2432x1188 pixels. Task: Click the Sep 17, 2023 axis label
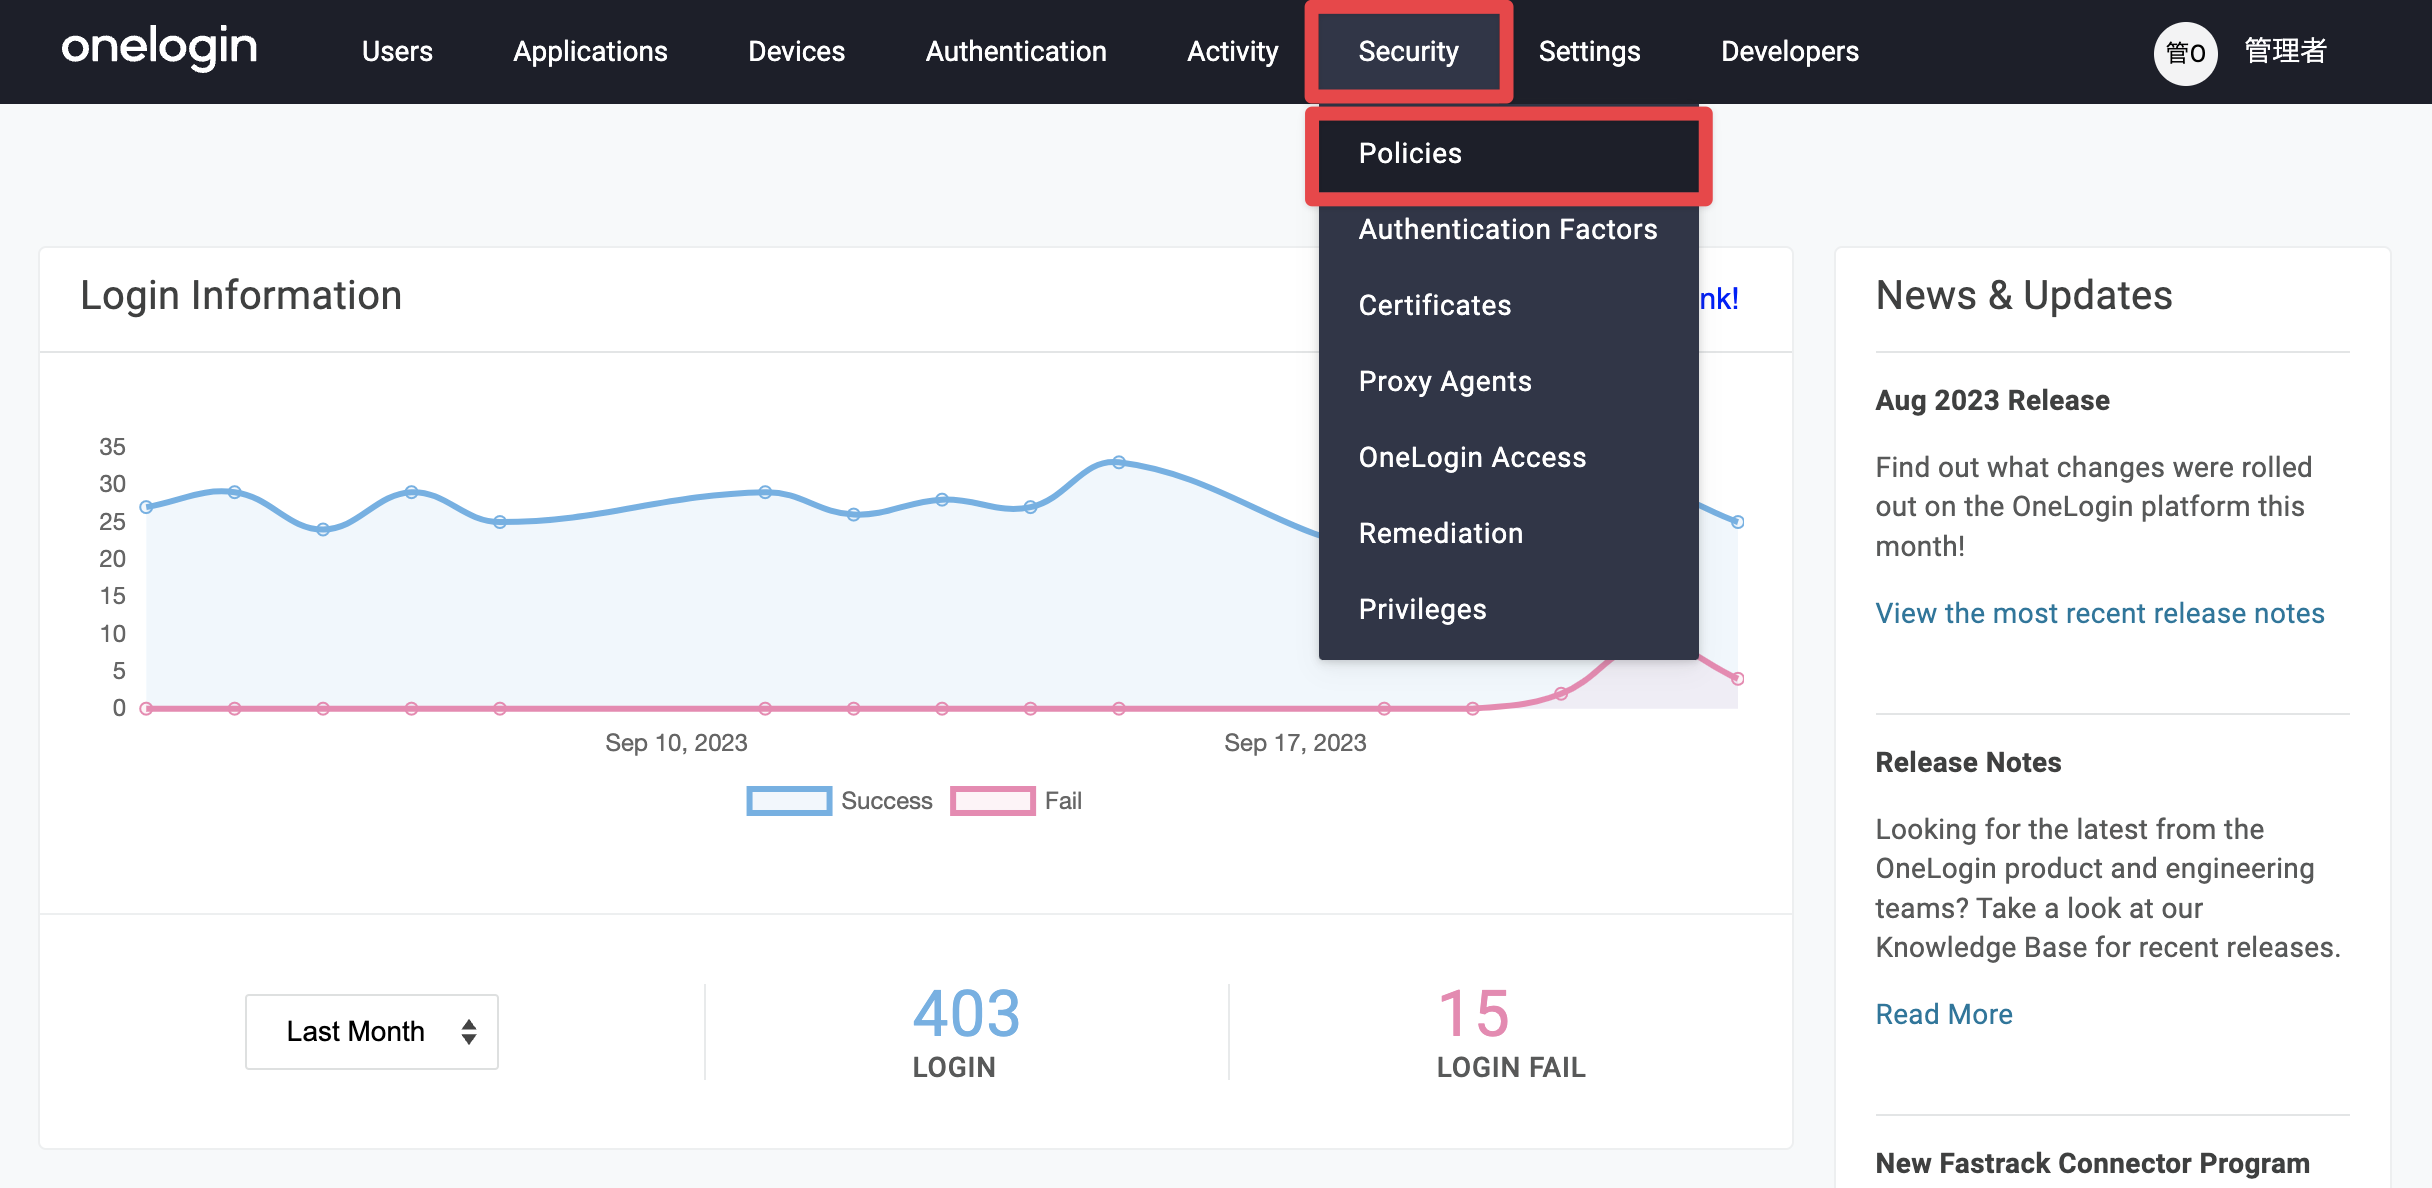point(1295,742)
